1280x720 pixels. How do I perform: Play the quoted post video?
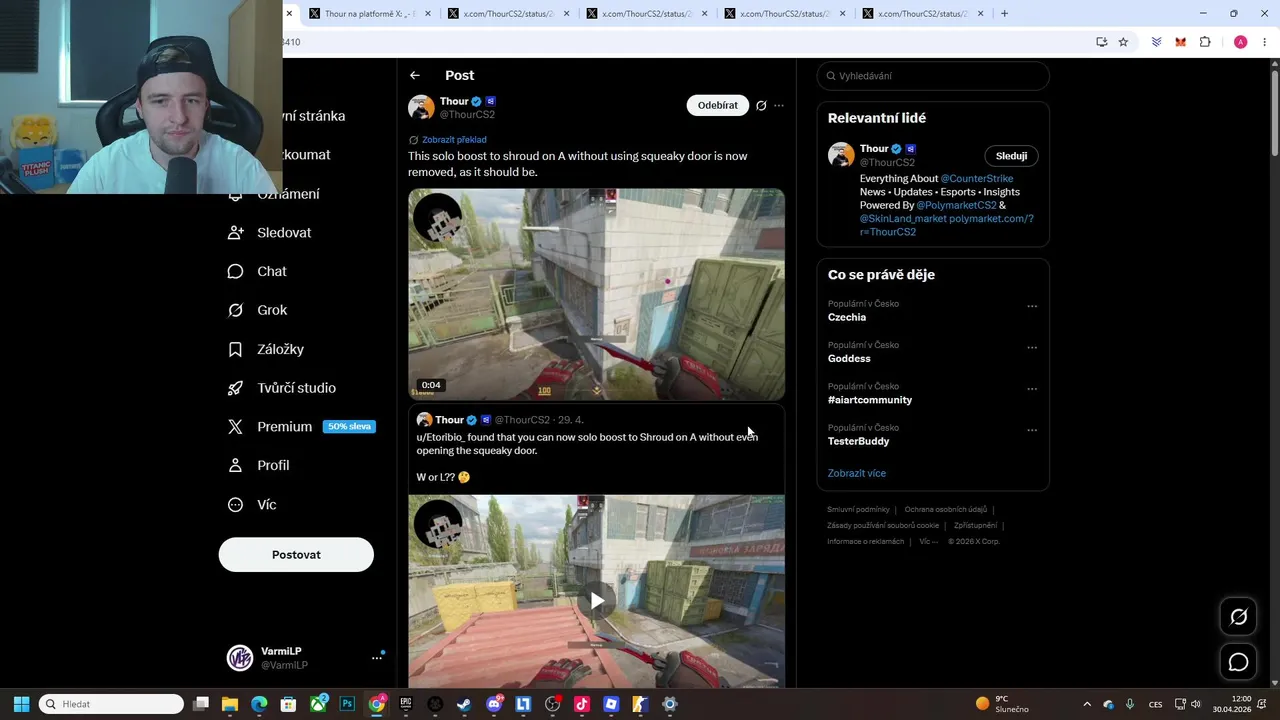(596, 600)
